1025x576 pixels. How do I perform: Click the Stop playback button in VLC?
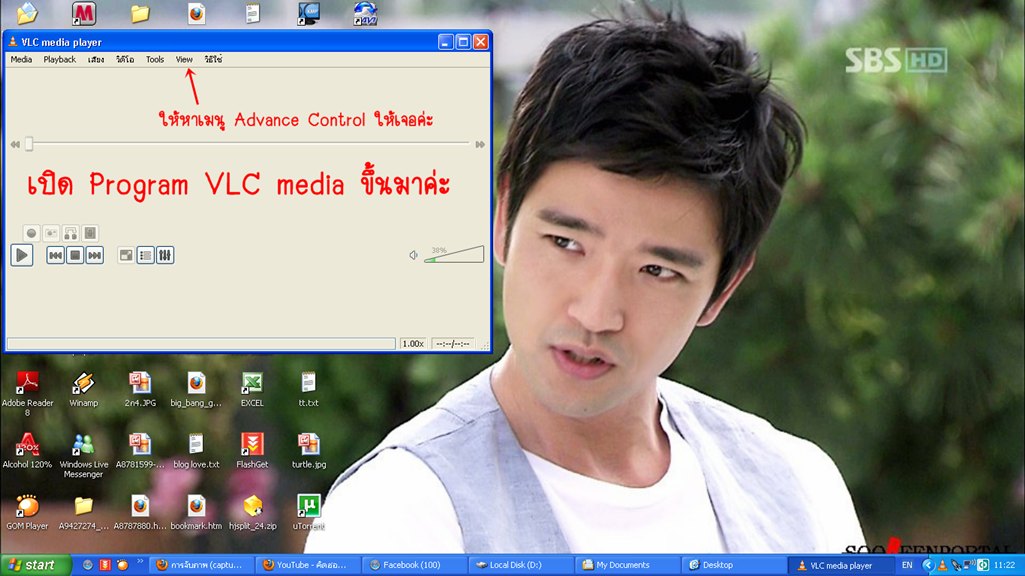[75, 255]
